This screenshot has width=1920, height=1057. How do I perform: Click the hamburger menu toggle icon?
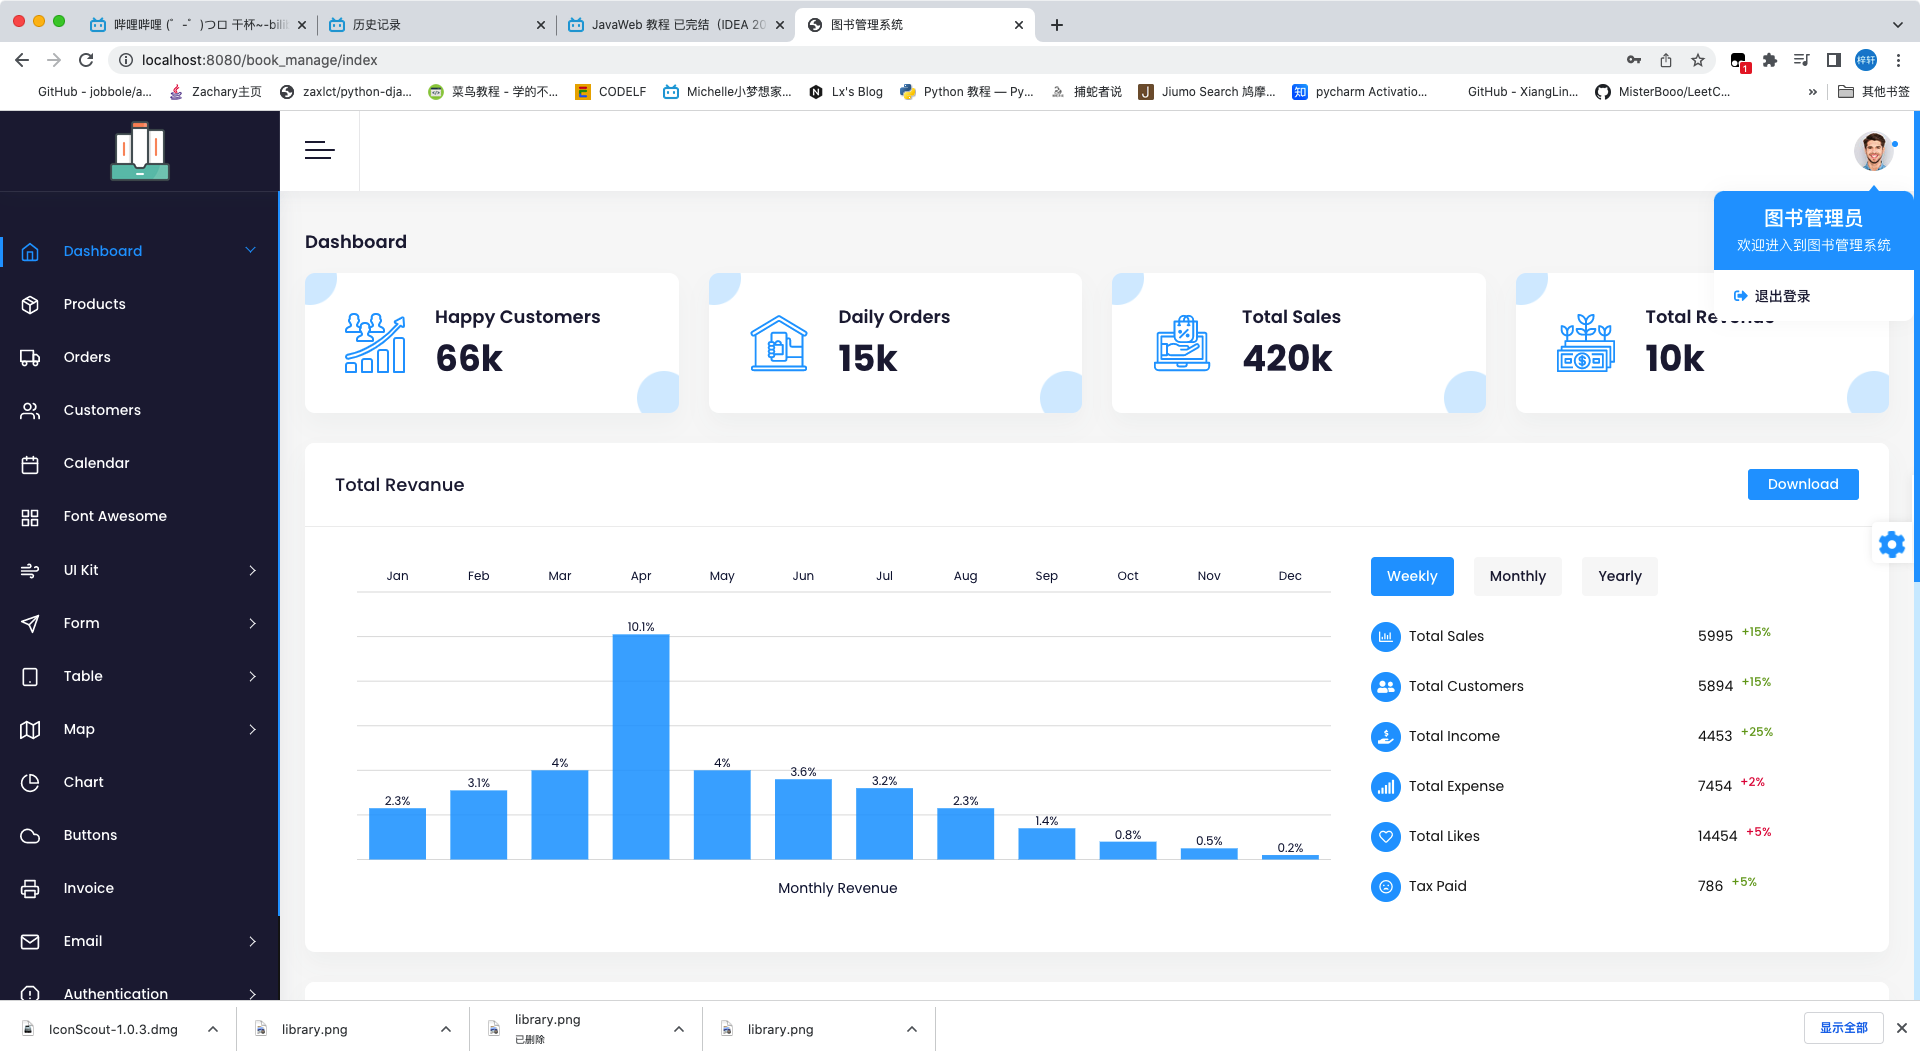[x=319, y=151]
